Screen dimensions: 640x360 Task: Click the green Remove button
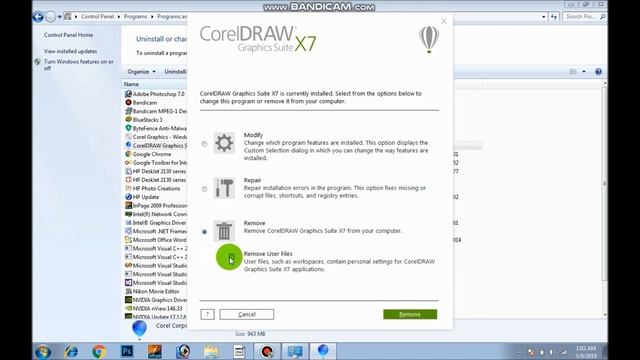(410, 314)
